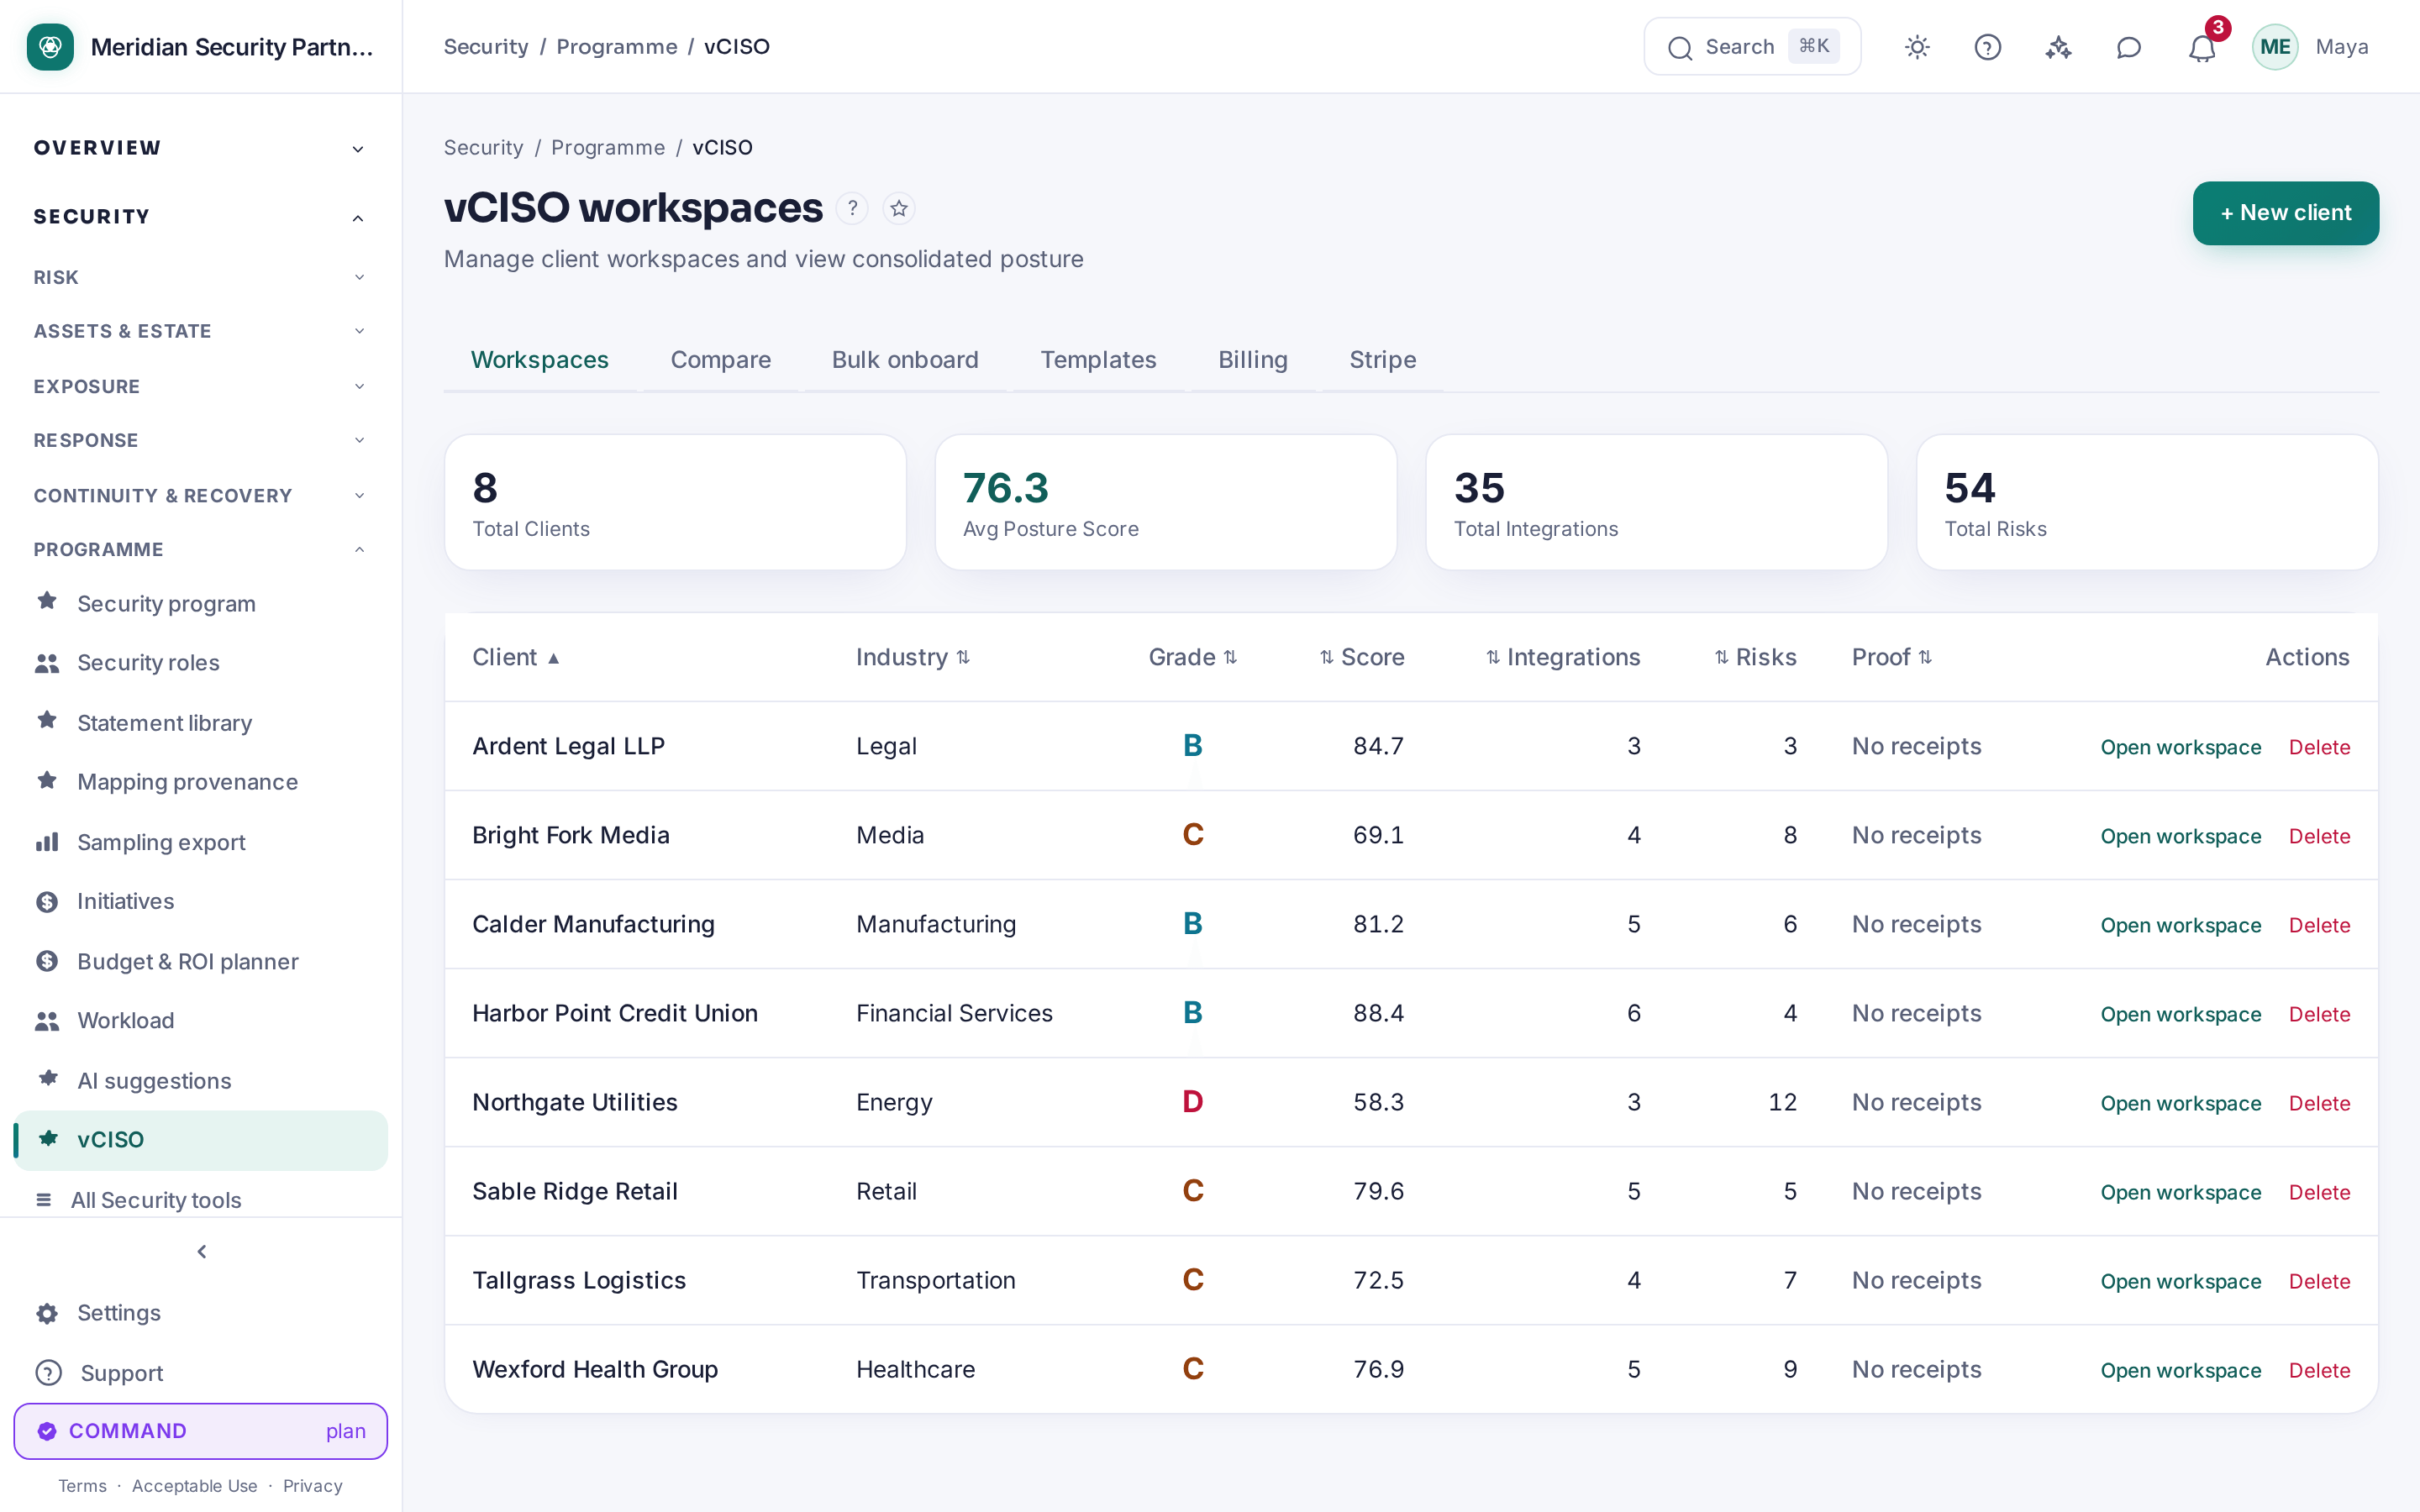The image size is (2420, 1512).
Task: Open Budget & ROI planner
Action: click(200, 961)
